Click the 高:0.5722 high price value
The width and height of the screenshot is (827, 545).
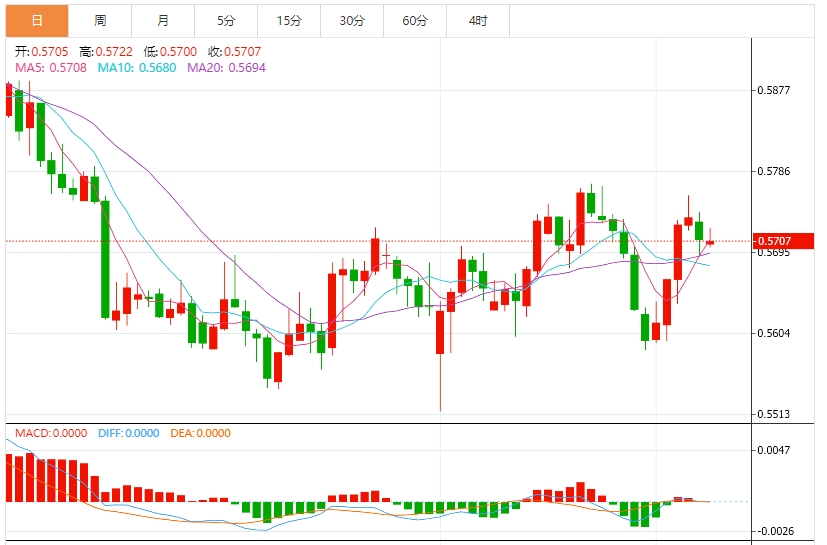(x=106, y=52)
